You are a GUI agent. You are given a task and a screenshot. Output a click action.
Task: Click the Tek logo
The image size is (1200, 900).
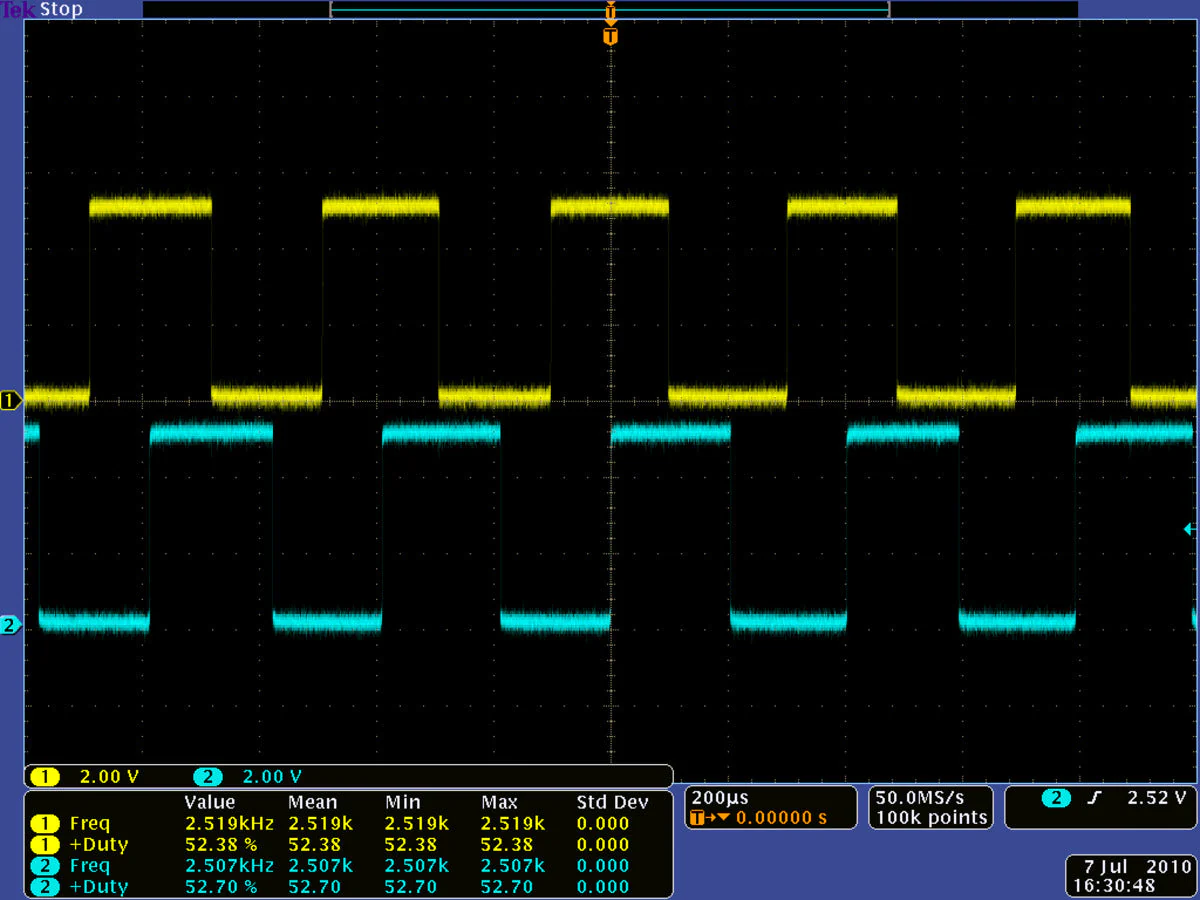(17, 10)
